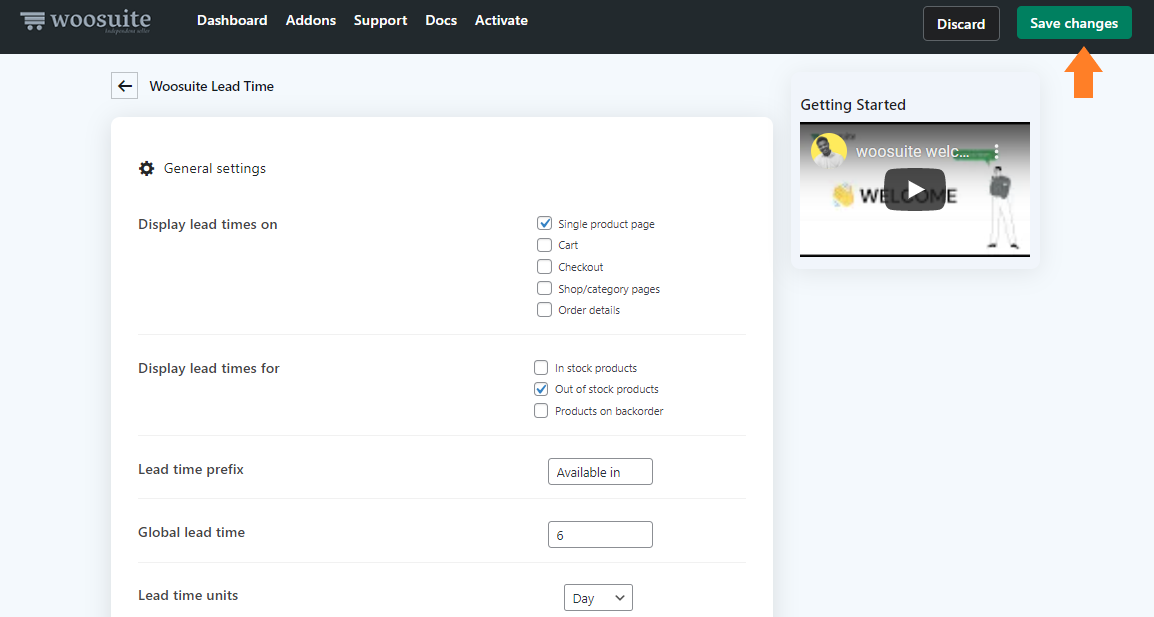Screen dimensions: 1154x617
Task: Click the woosuite welcome video title
Action: click(x=913, y=152)
